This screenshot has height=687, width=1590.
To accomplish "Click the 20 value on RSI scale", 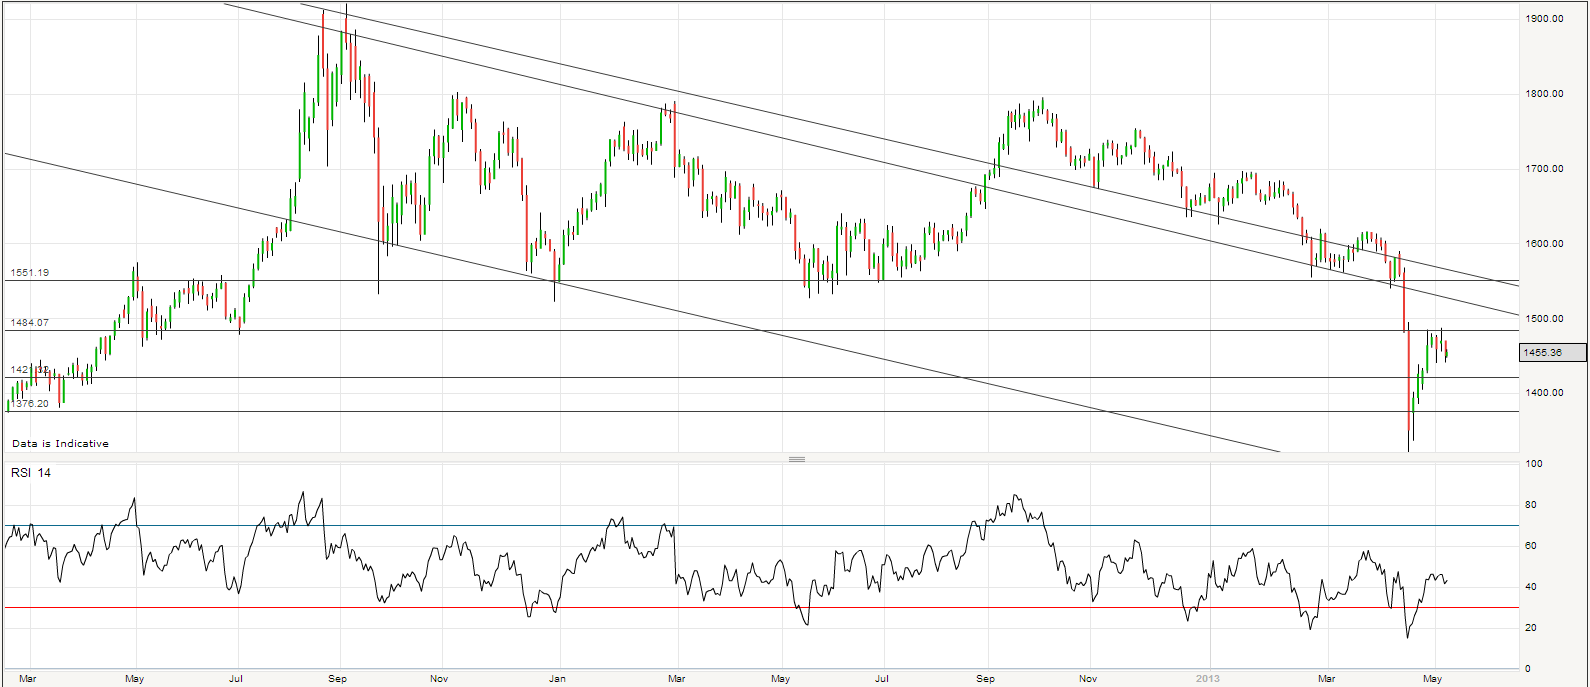I will click(x=1530, y=628).
